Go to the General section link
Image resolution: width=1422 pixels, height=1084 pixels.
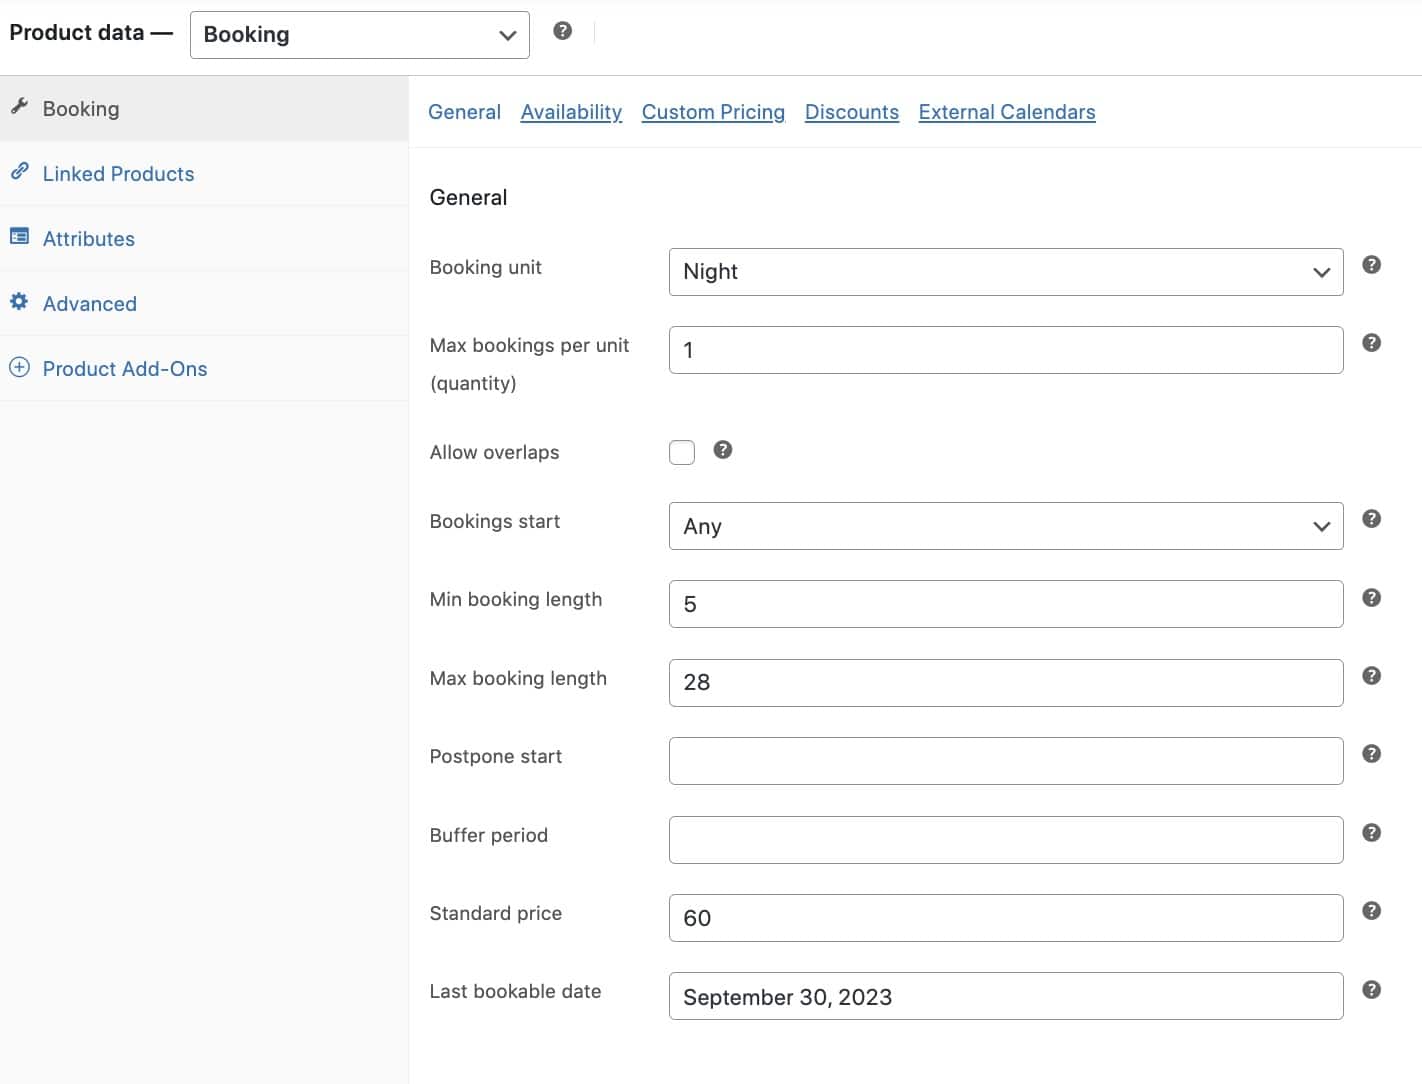coord(464,112)
